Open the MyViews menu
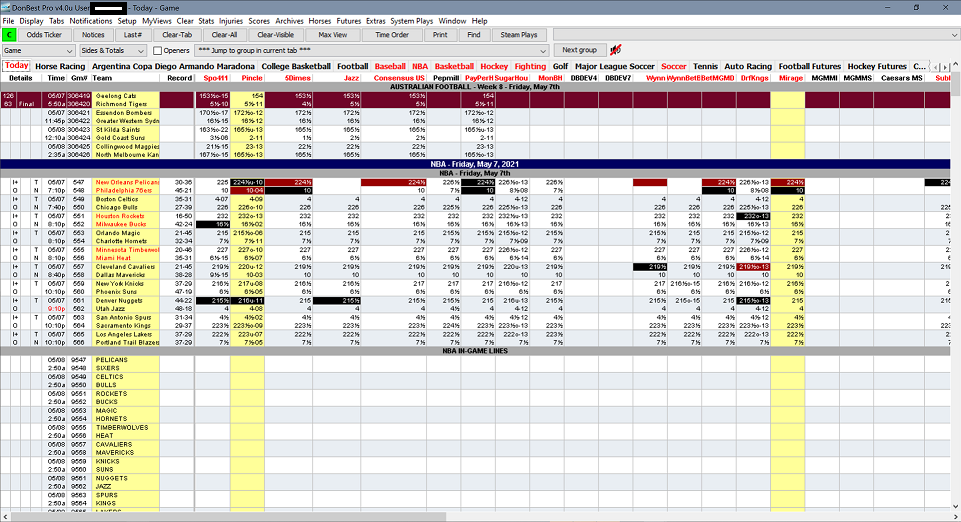 pos(157,21)
